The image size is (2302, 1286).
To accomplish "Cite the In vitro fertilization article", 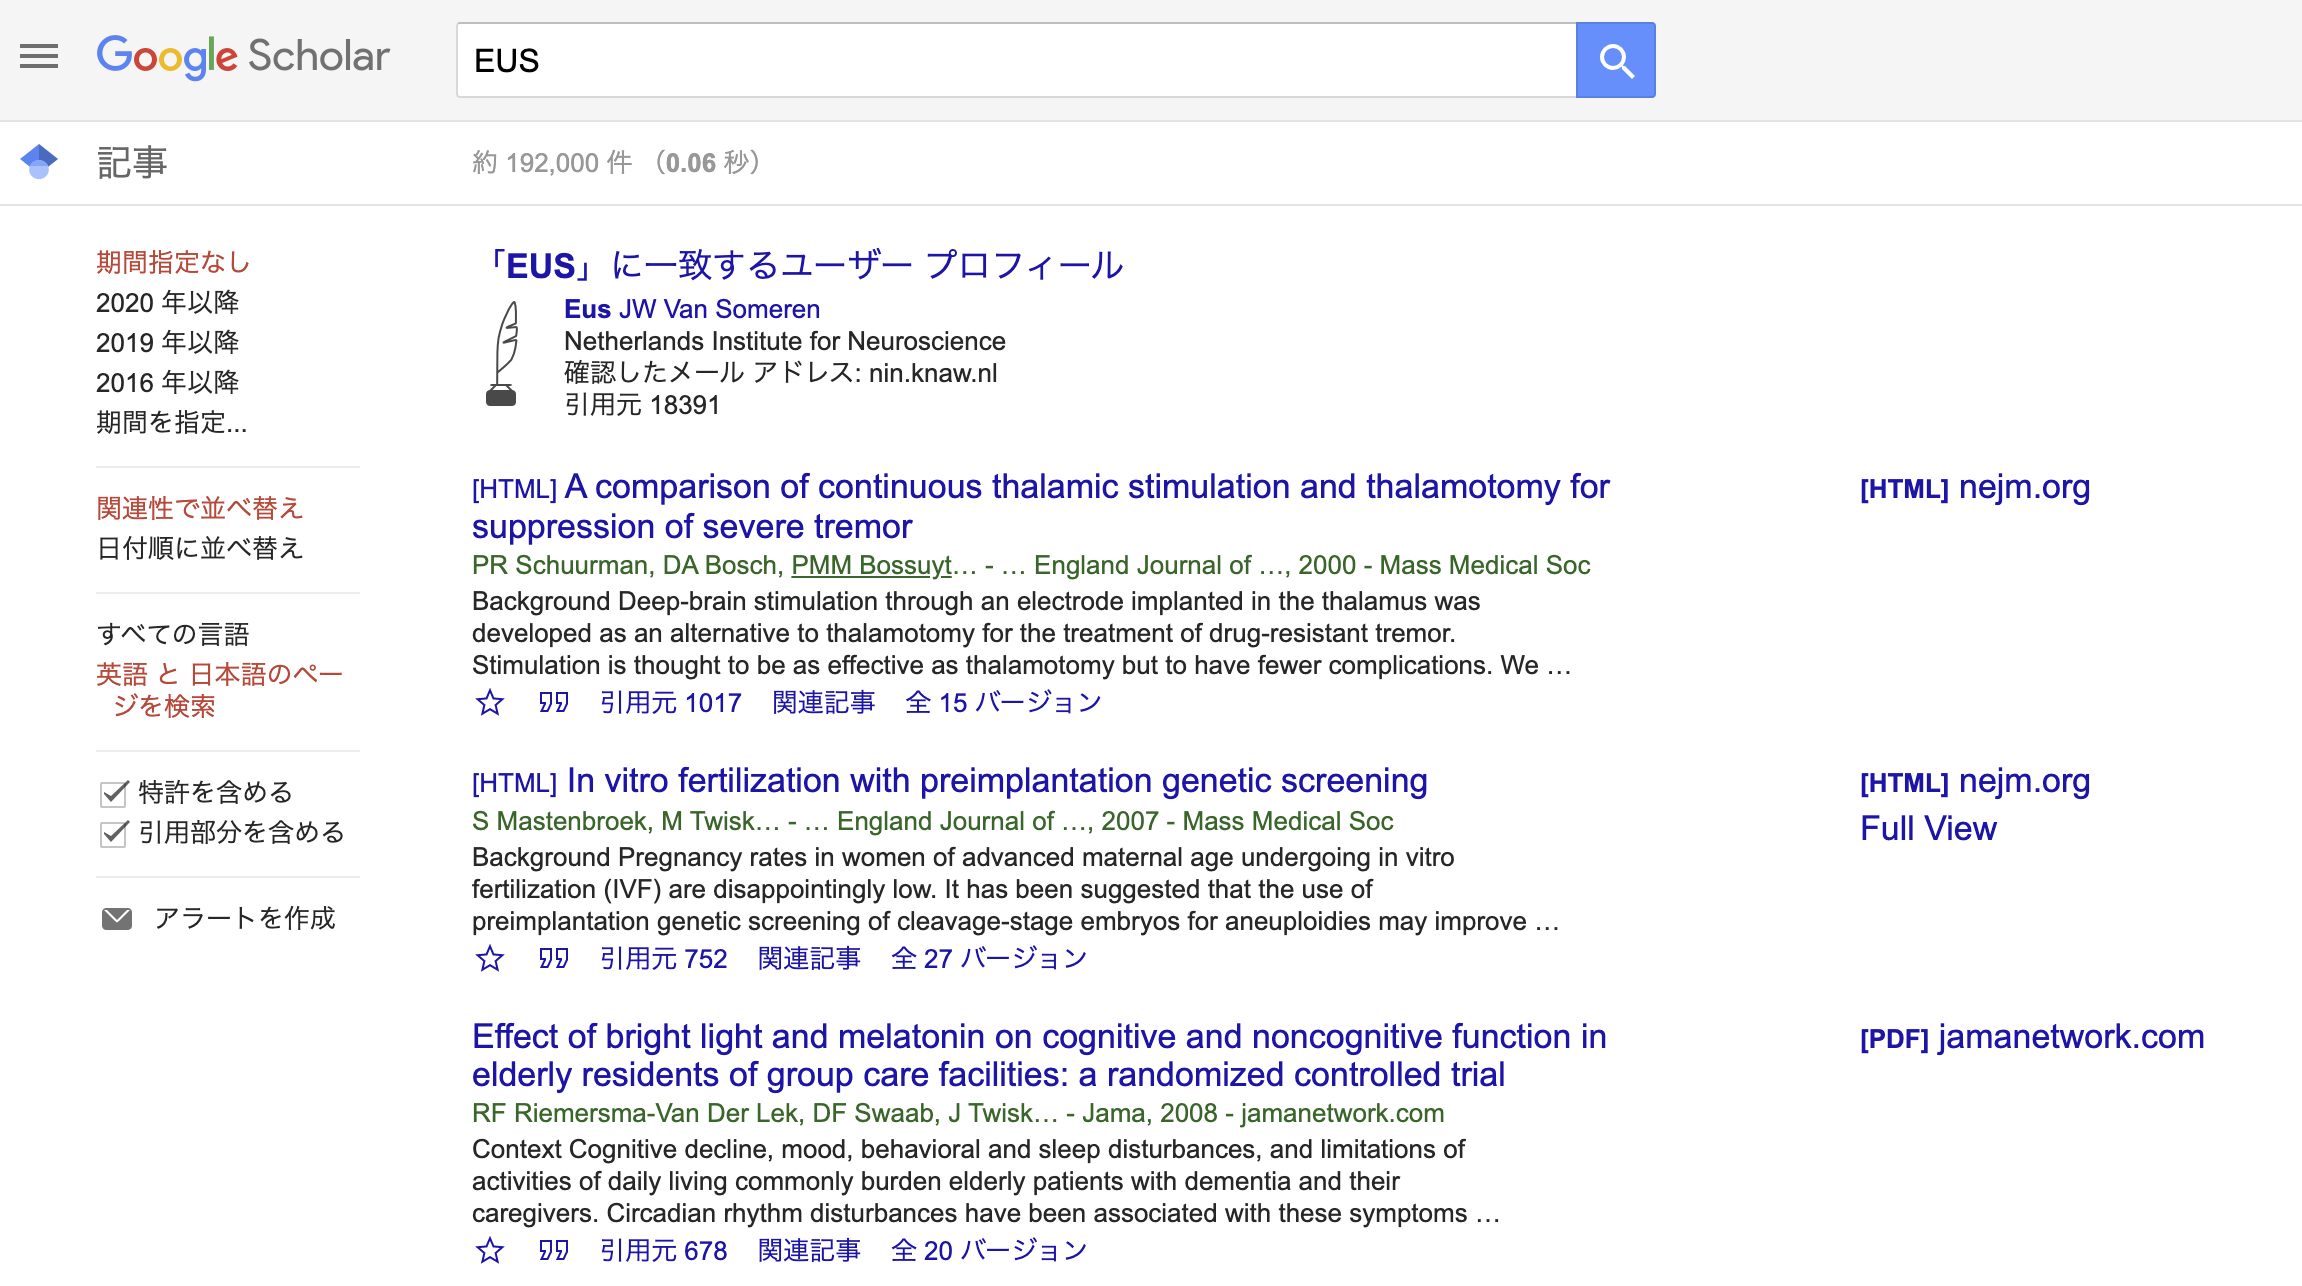I will click(553, 959).
